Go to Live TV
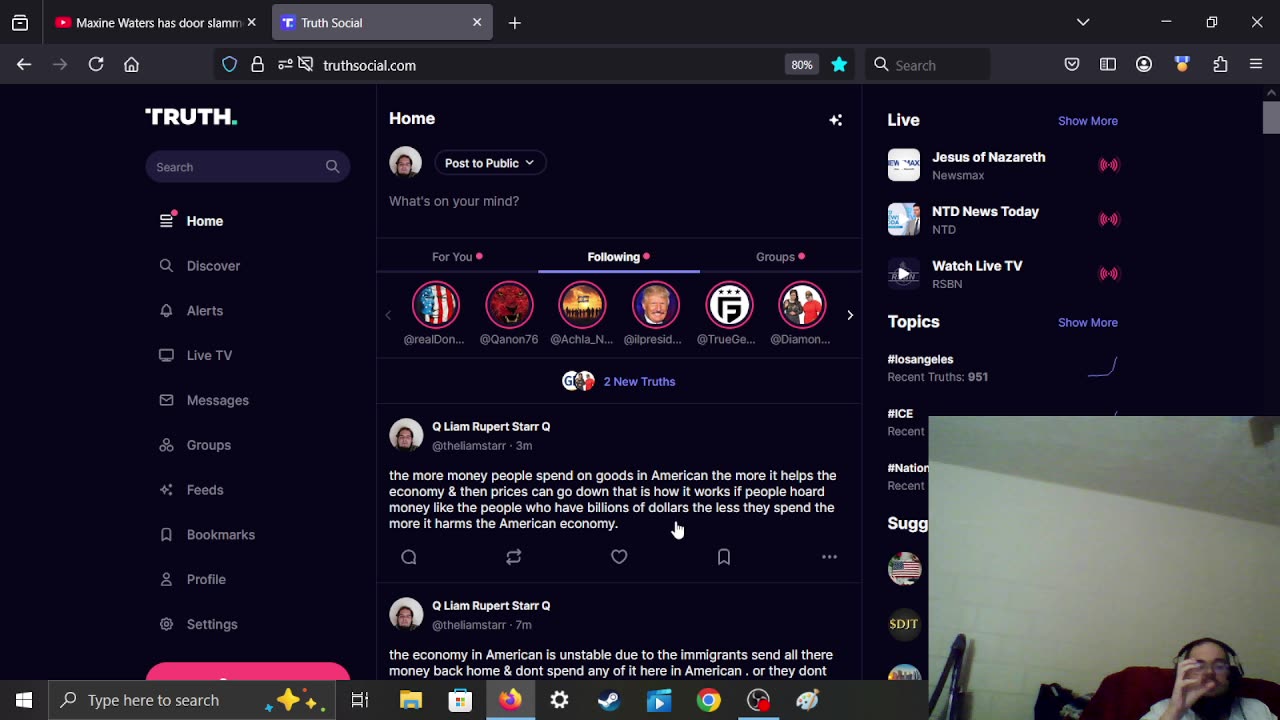The height and width of the screenshot is (720, 1280). pos(209,355)
